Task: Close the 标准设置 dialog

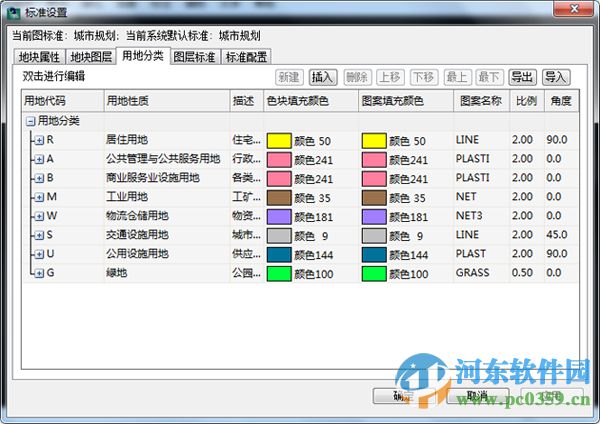Action: (x=574, y=8)
